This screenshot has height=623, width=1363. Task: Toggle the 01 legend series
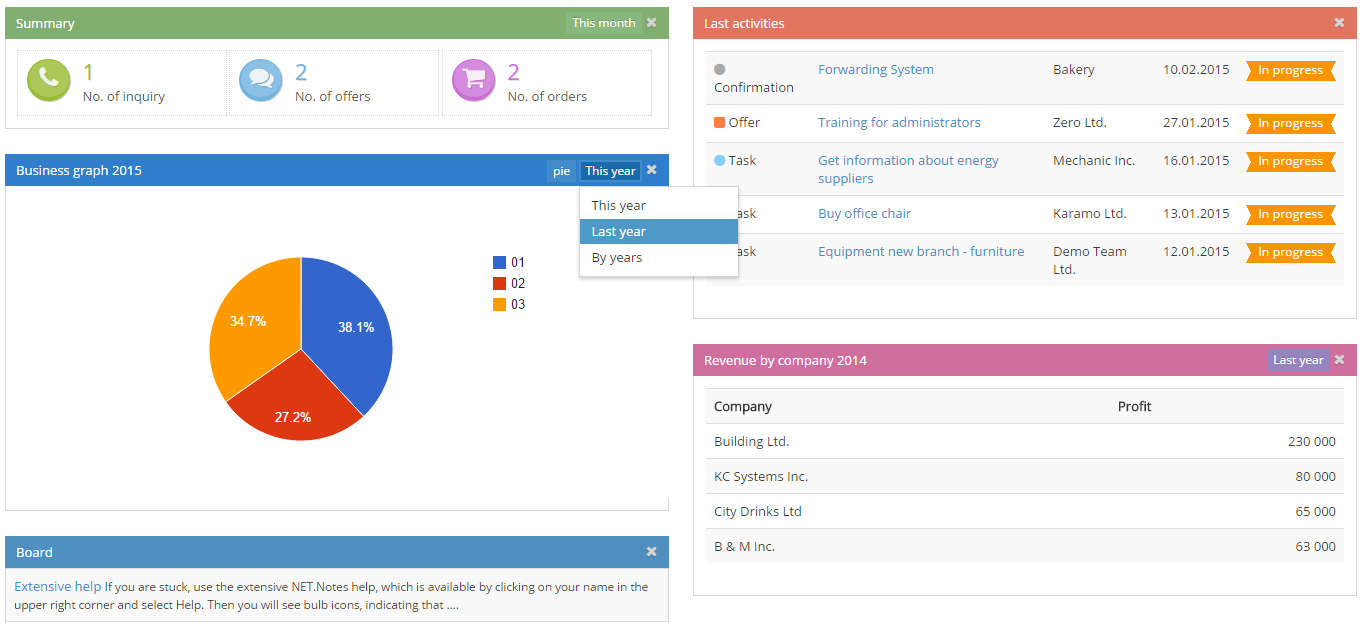(x=509, y=263)
